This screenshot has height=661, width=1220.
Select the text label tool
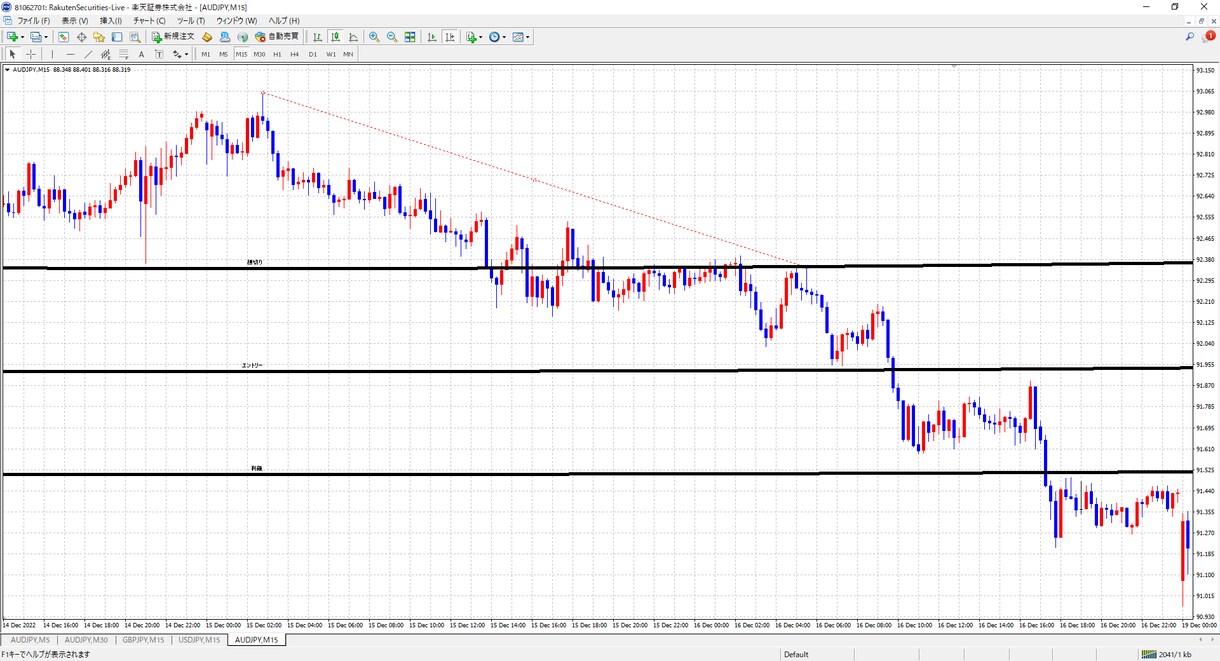[141, 54]
